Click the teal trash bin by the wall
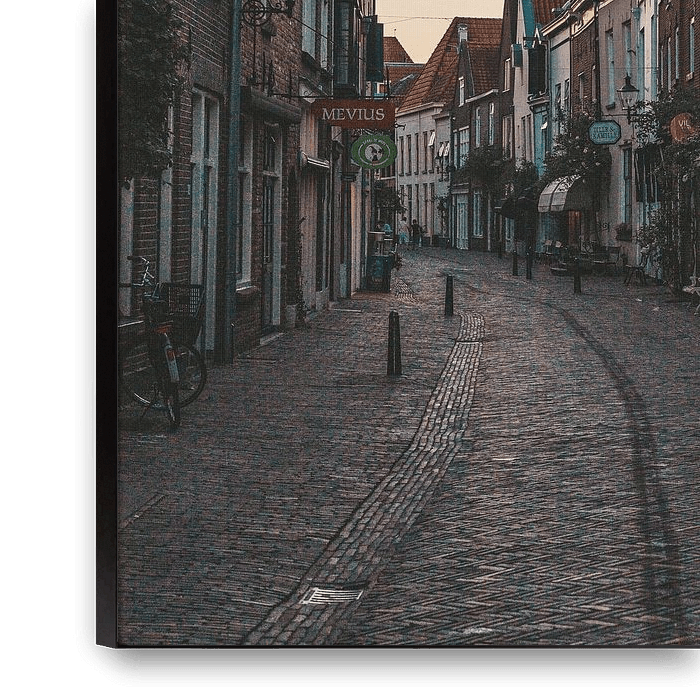This screenshot has width=700, height=700. pos(379,272)
